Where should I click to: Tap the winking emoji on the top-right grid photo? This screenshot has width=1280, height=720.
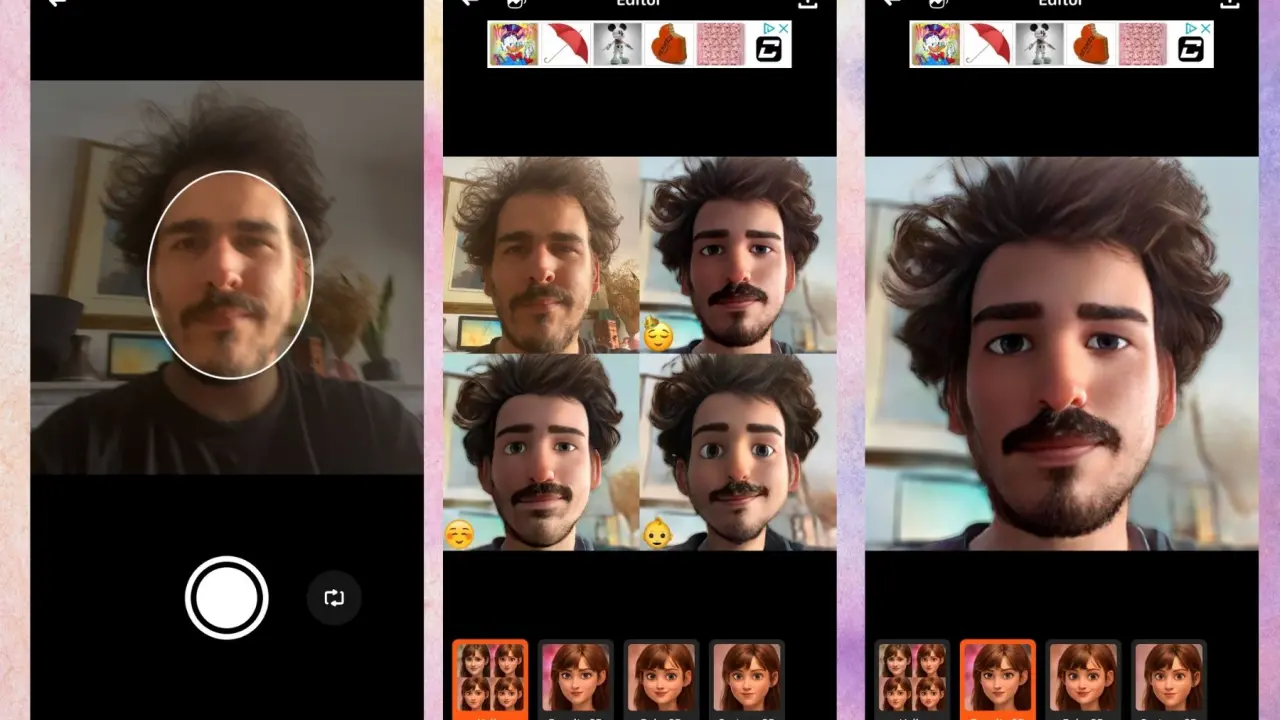[x=658, y=334]
